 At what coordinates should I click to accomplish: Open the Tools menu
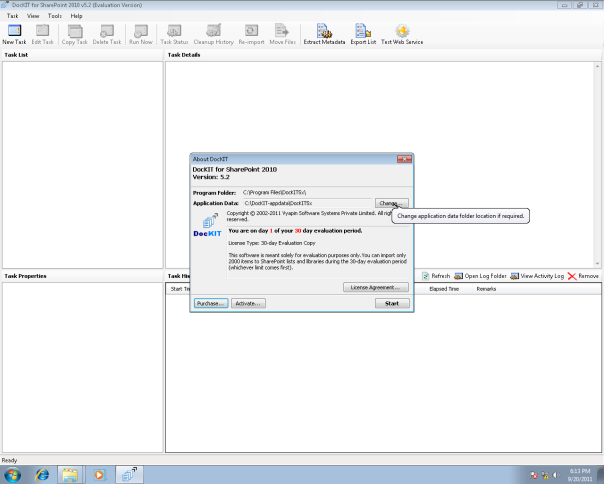(55, 16)
